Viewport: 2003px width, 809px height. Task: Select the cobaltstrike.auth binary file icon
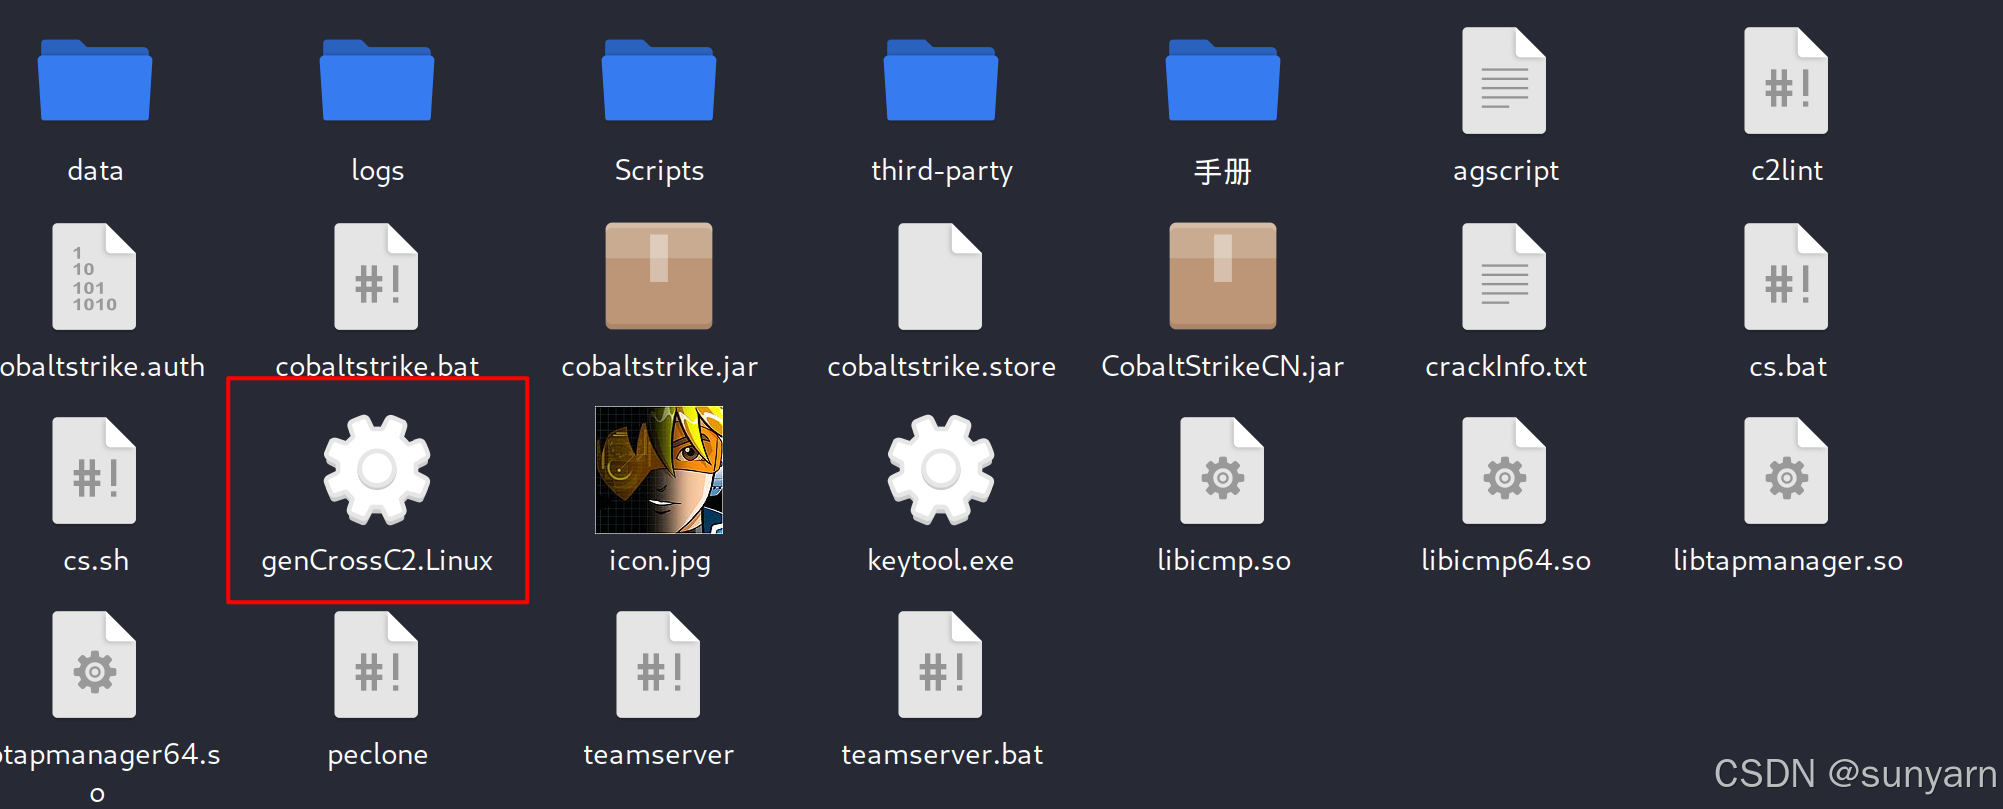(x=94, y=276)
